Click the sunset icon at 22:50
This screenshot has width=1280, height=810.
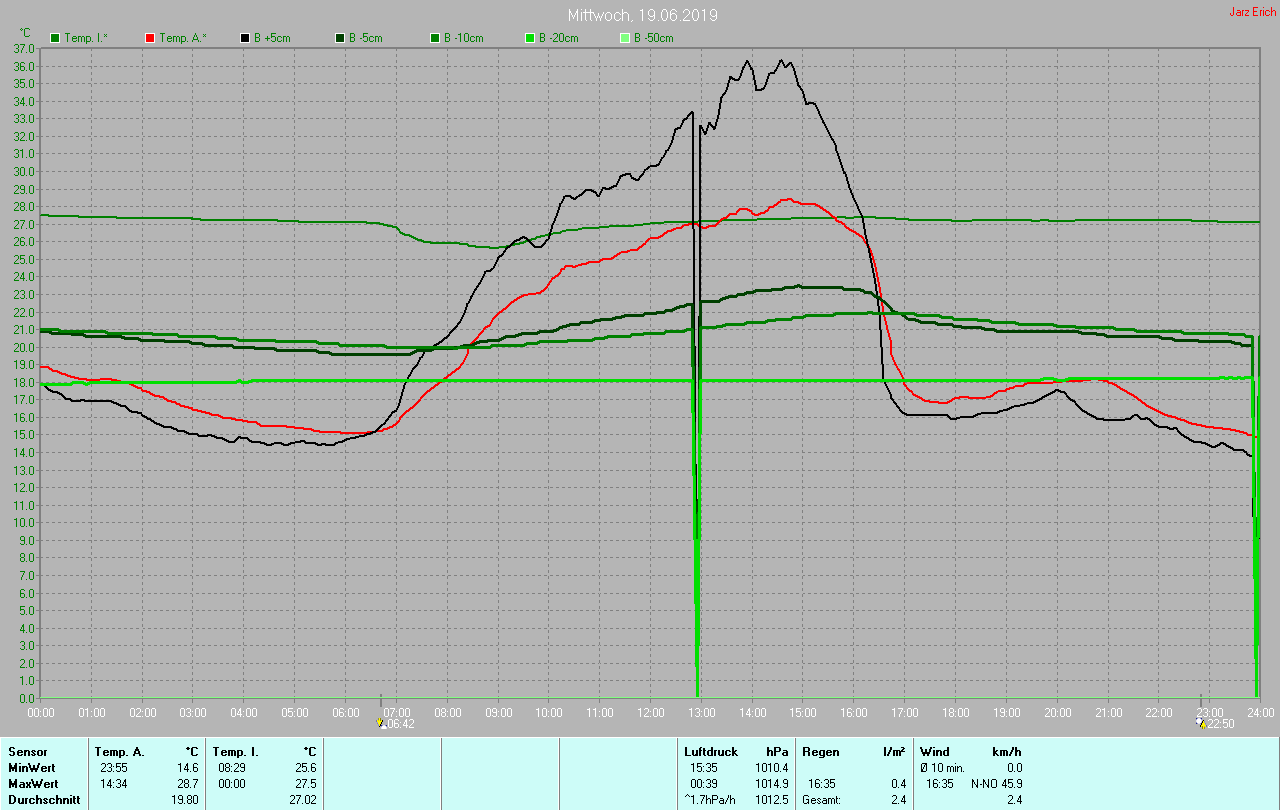1201,723
